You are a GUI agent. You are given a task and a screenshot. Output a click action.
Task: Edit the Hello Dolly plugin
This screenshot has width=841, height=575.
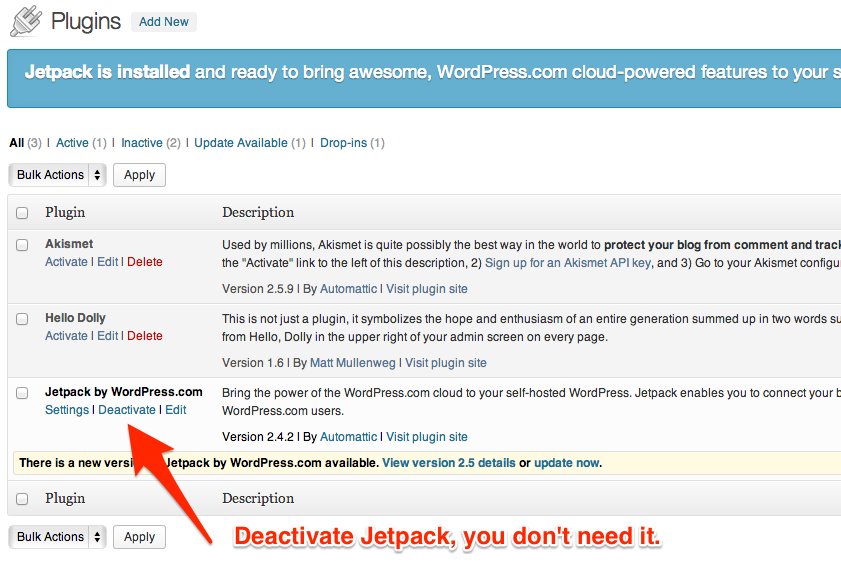107,336
